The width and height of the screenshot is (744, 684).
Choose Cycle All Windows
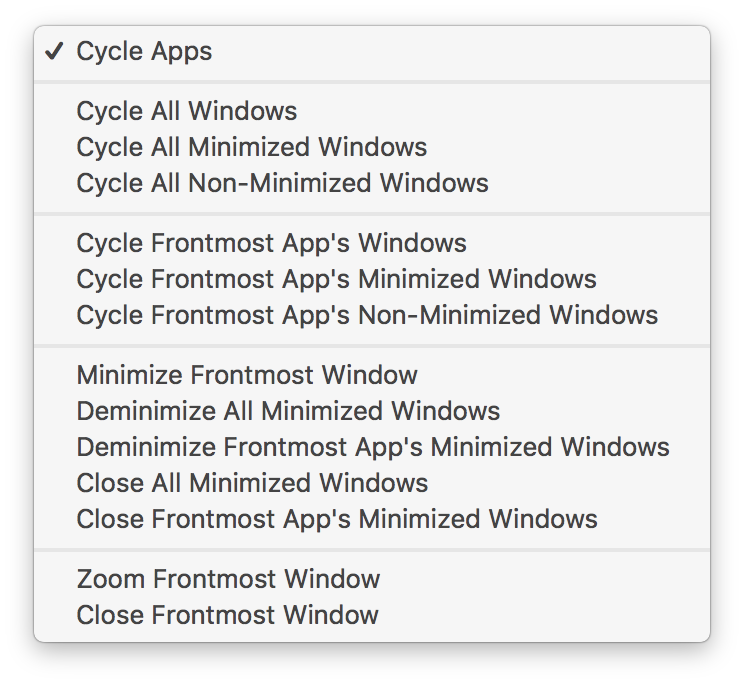point(187,111)
